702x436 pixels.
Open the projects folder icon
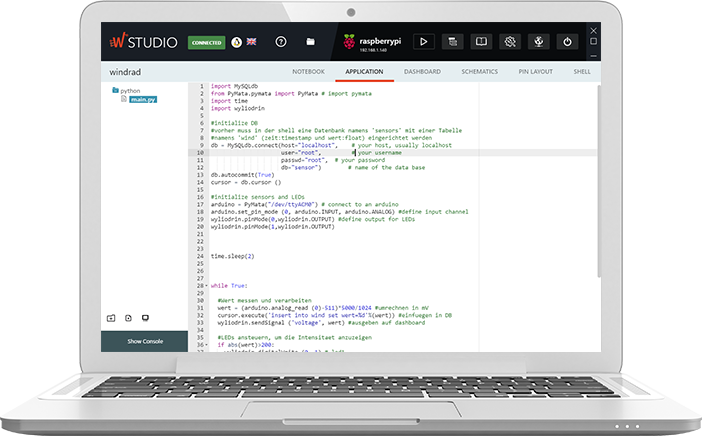point(311,42)
